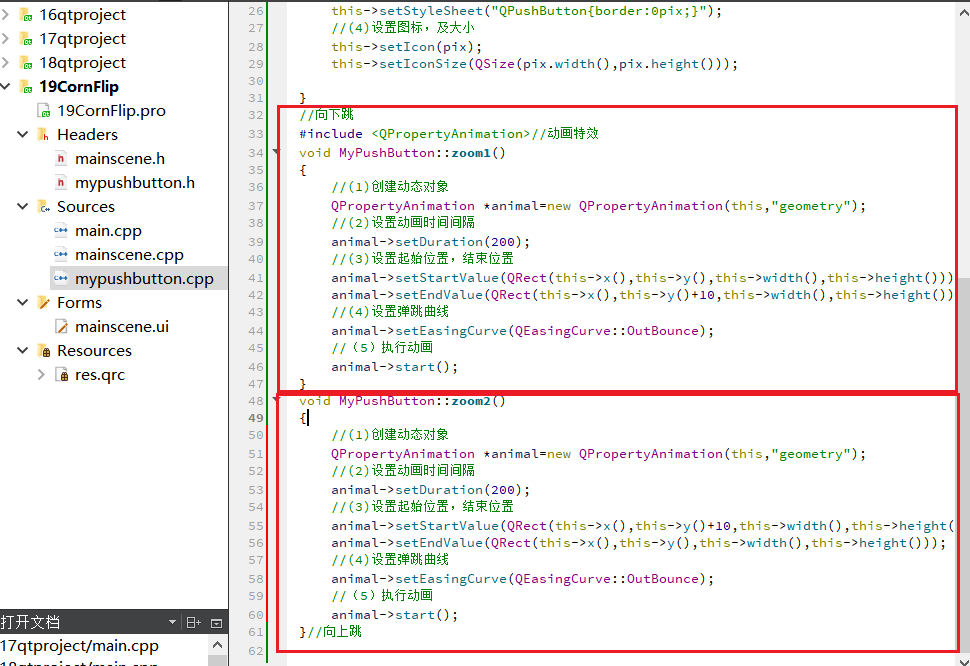Open mainscene.cpp under Sources
Viewport: 970px width, 666px height.
pos(129,255)
